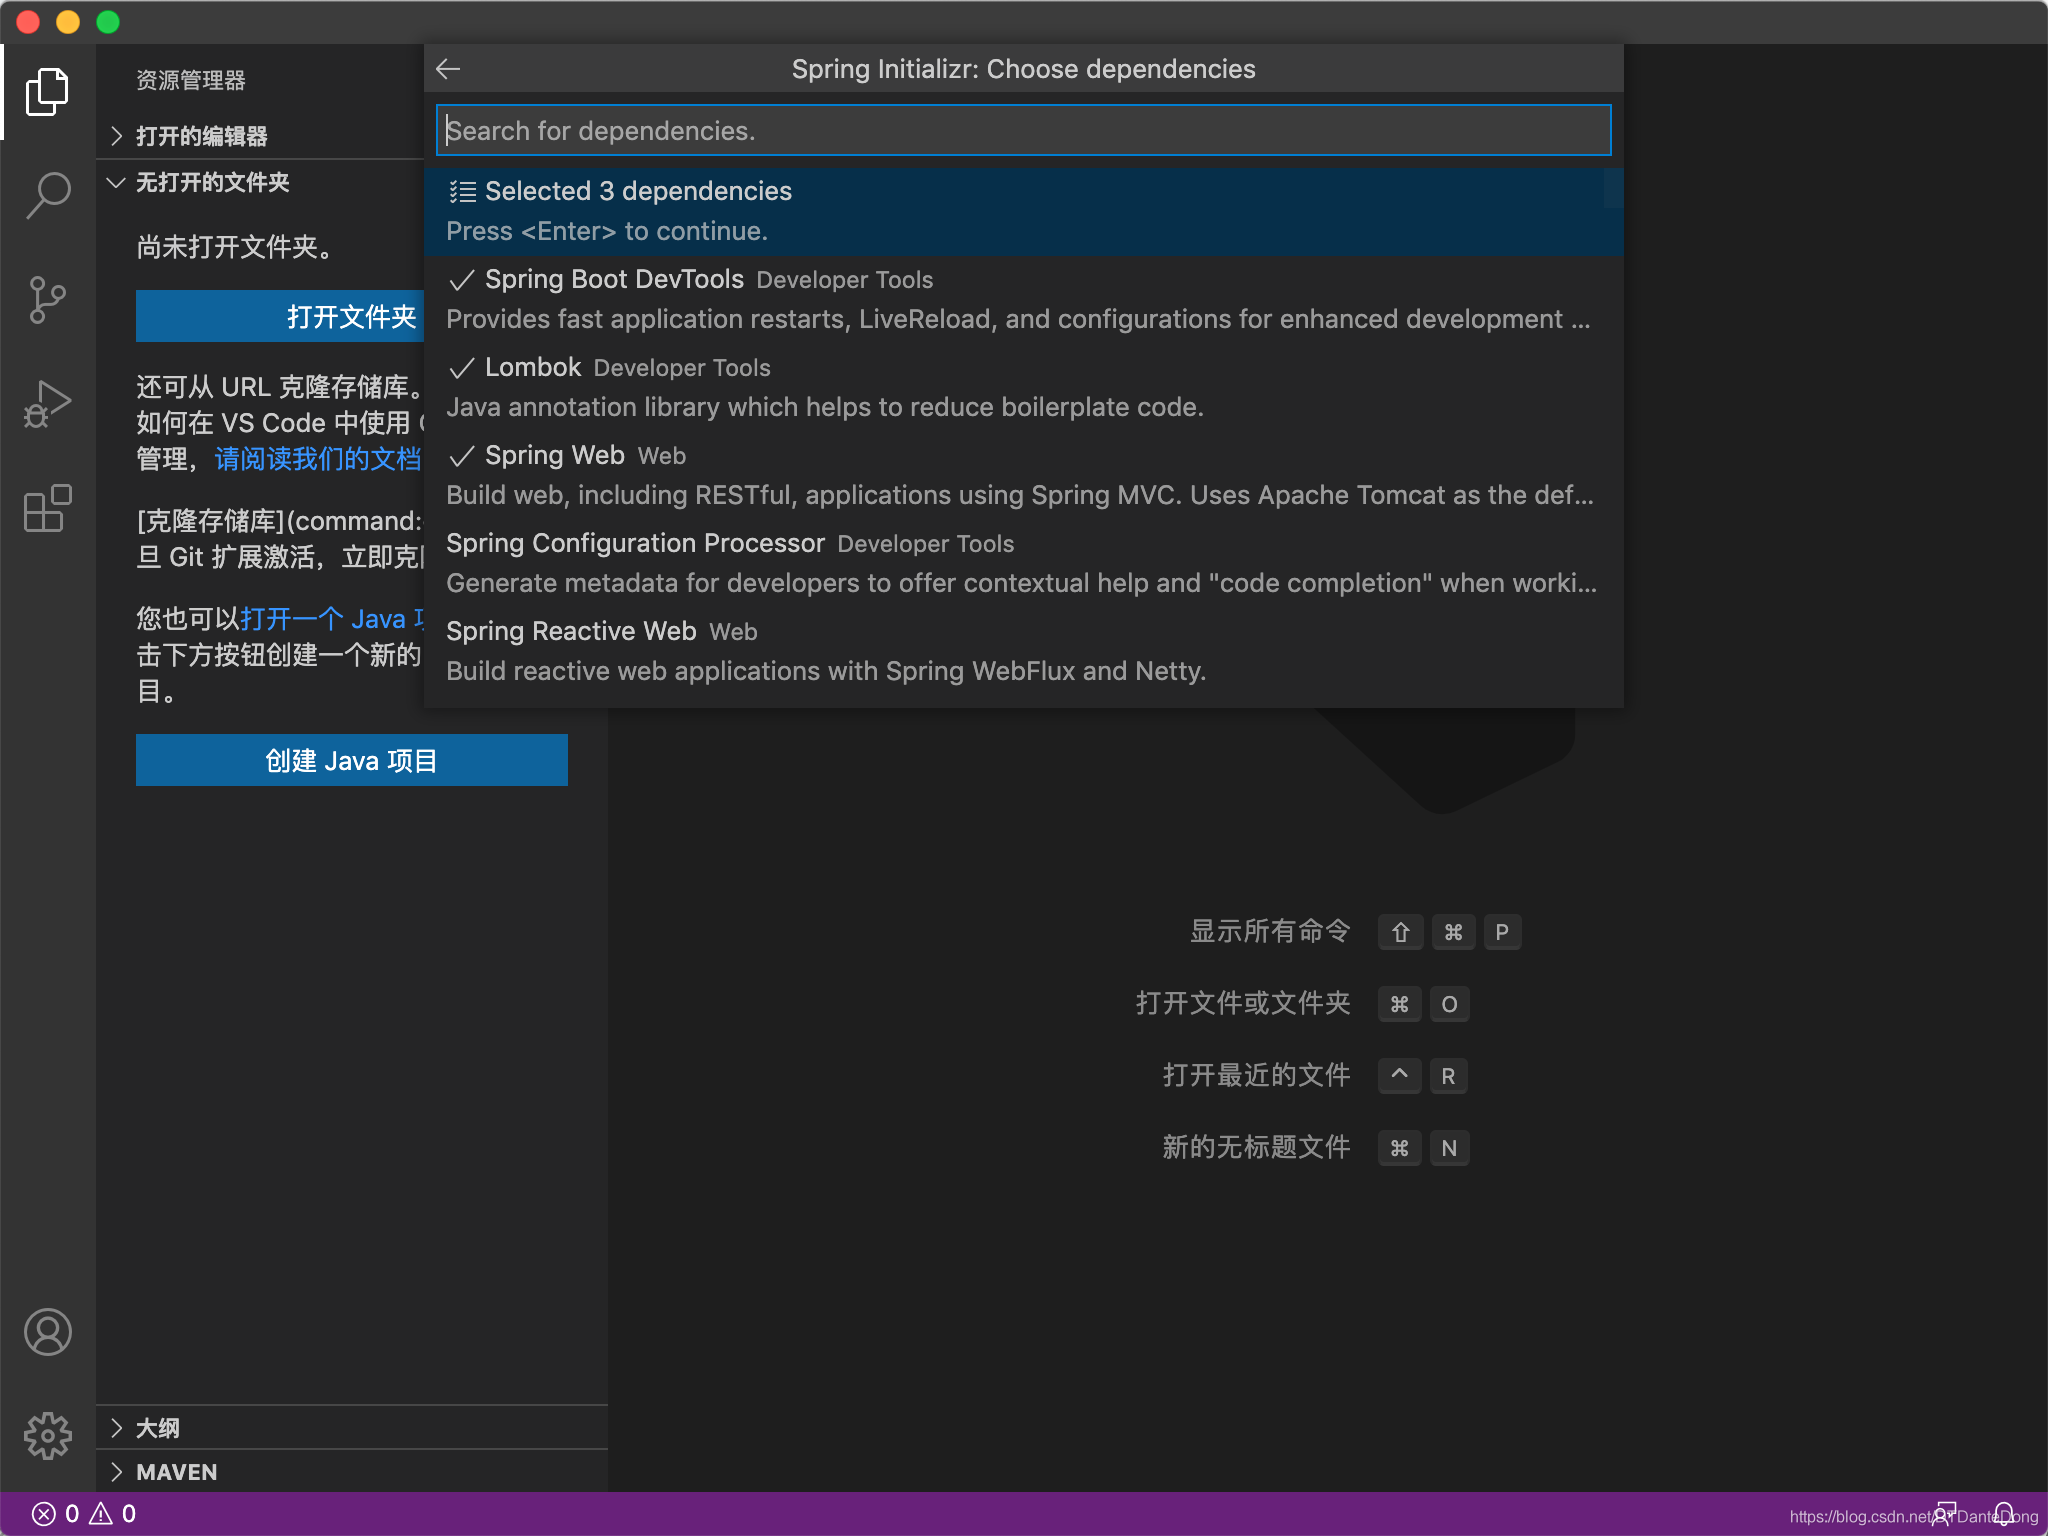Viewport: 2048px width, 1536px height.
Task: Expand the MAVEN section
Action: click(352, 1472)
